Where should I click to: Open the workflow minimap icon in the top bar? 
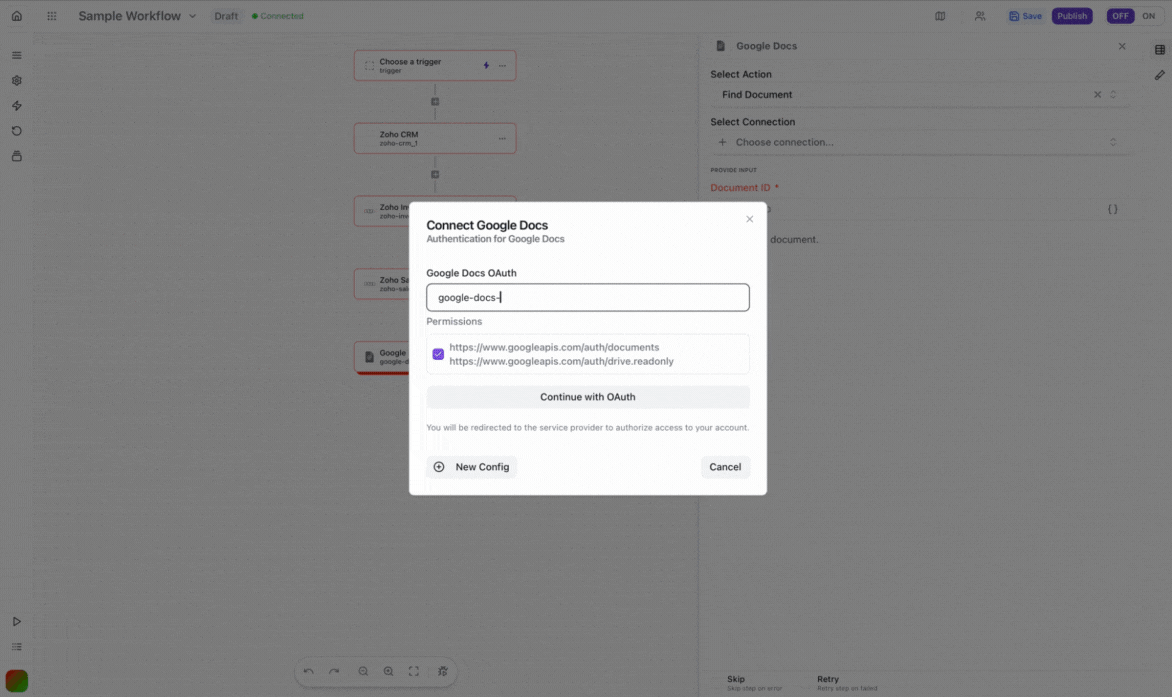(939, 15)
